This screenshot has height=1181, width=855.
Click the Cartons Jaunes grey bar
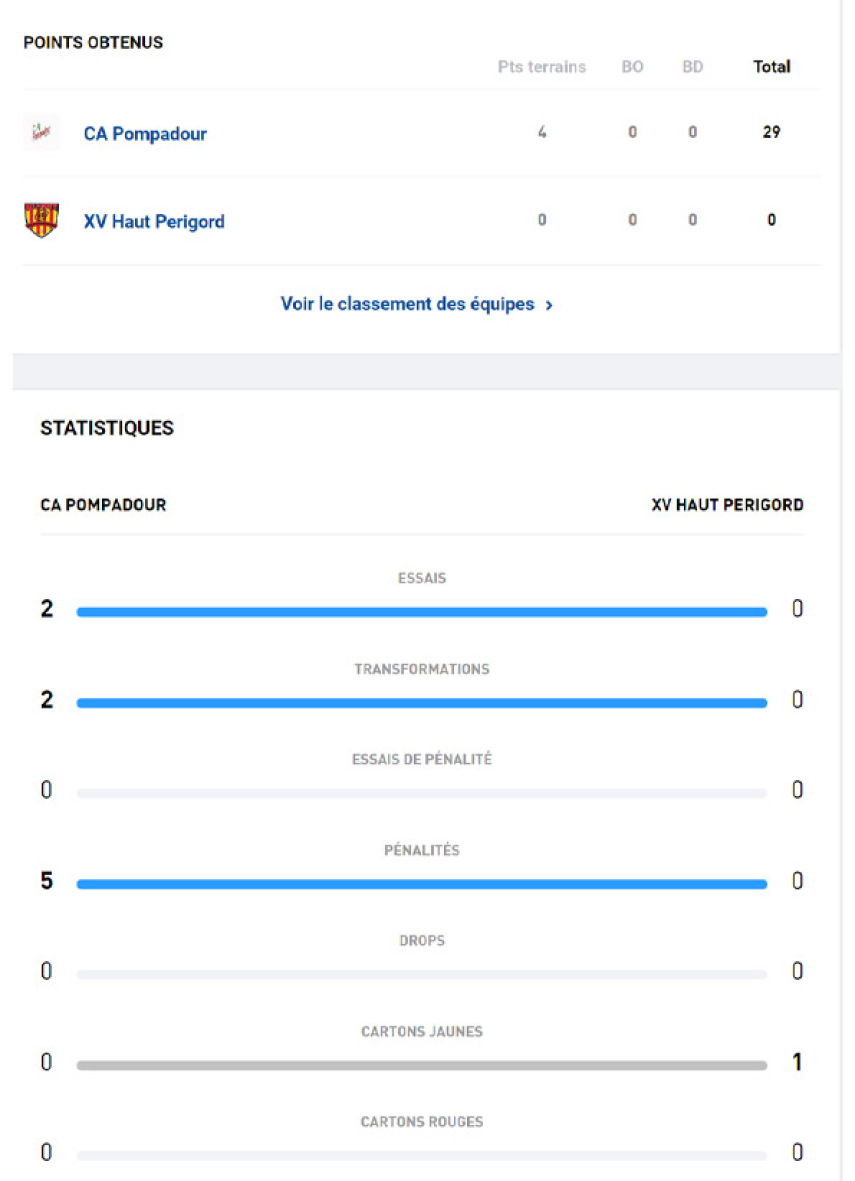point(421,1066)
